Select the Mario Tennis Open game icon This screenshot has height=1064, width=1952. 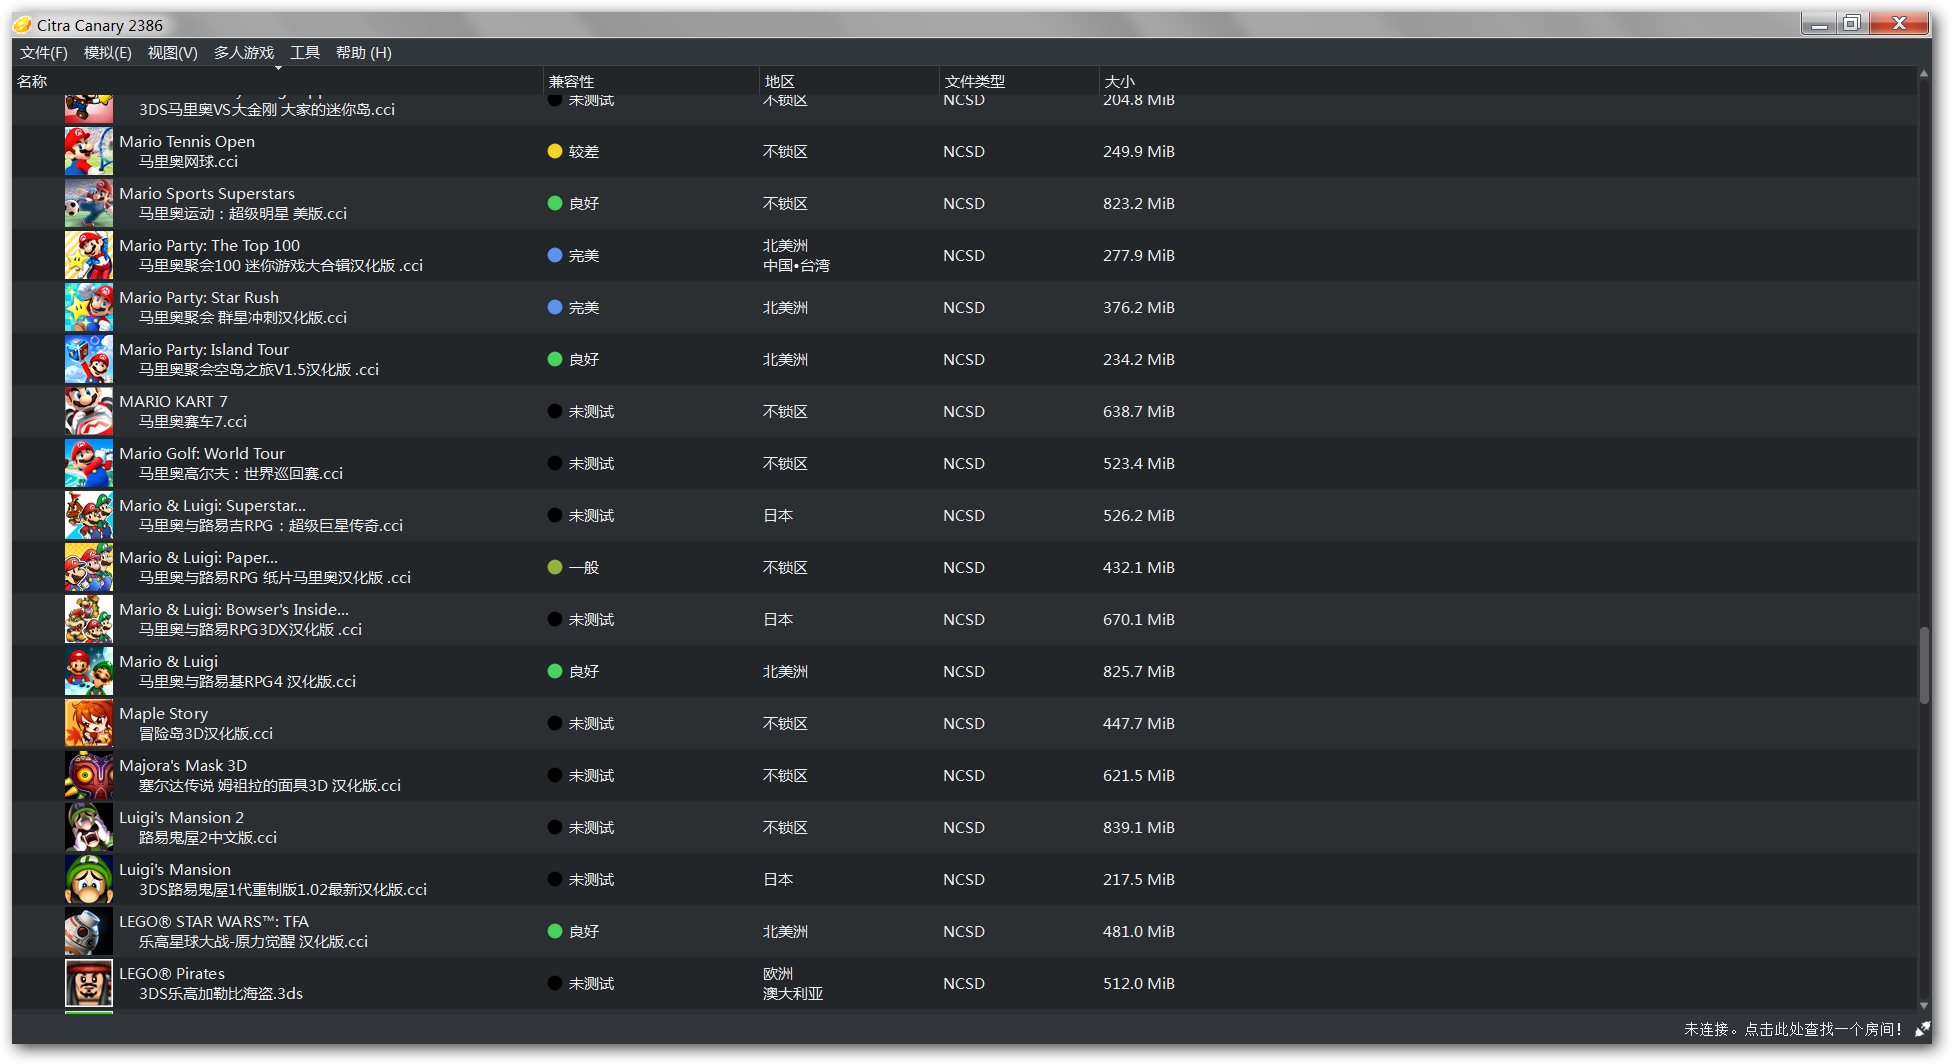point(89,151)
